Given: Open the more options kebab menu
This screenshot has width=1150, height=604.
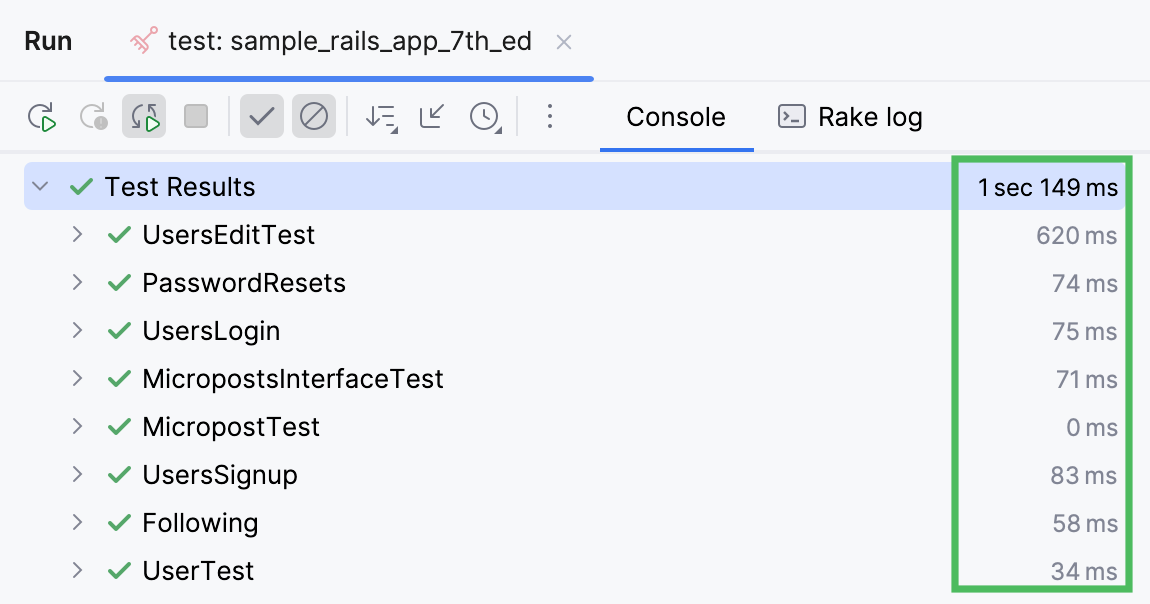Looking at the screenshot, I should [549, 117].
